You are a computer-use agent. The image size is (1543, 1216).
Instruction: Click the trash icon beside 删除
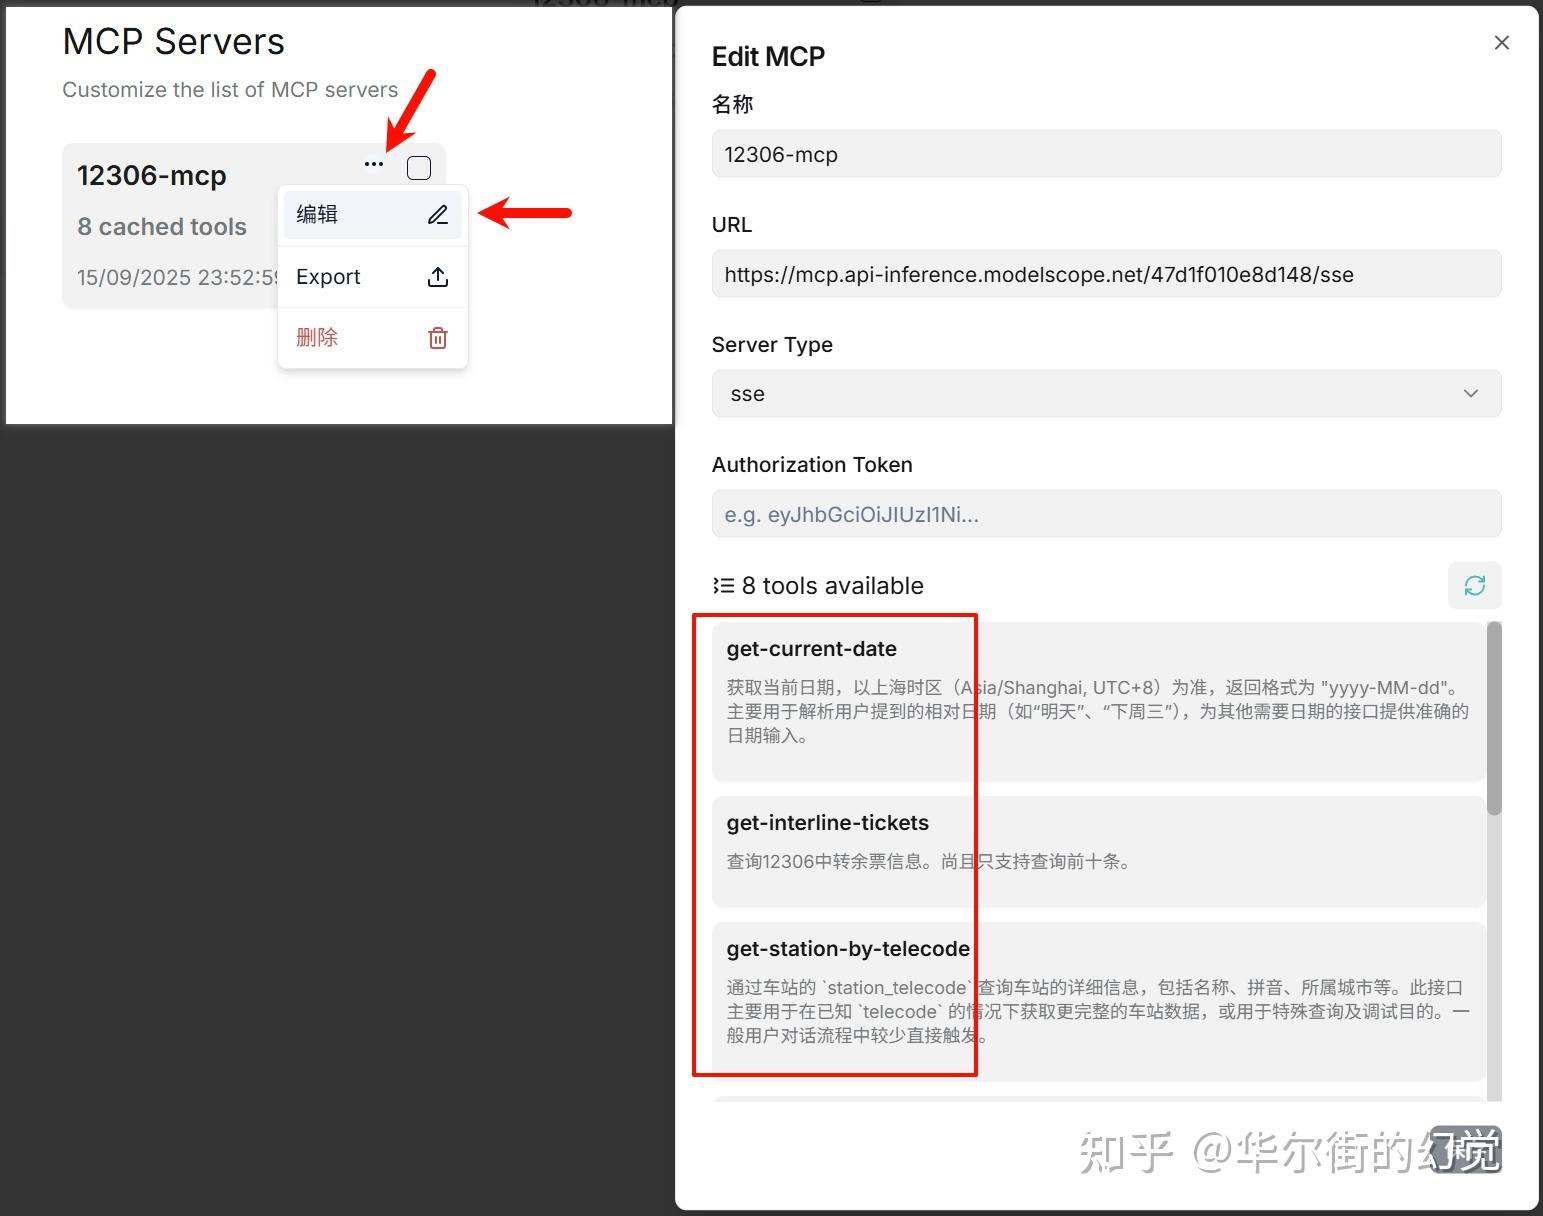click(437, 338)
